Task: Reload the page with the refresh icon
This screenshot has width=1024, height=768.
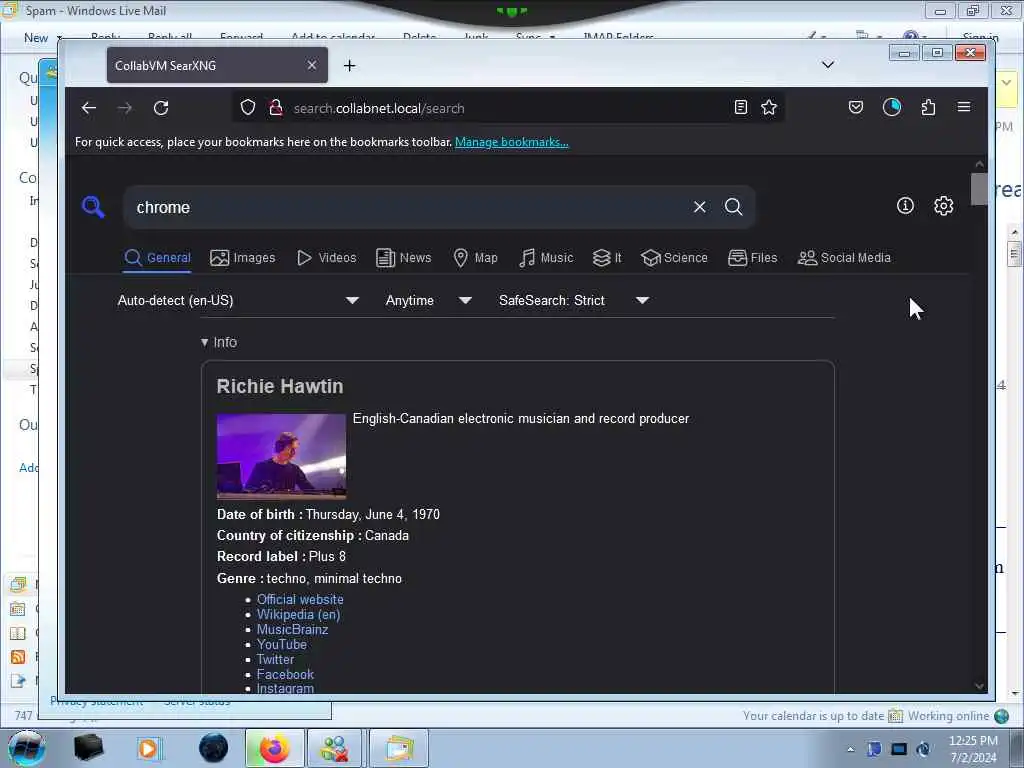Action: tap(161, 108)
